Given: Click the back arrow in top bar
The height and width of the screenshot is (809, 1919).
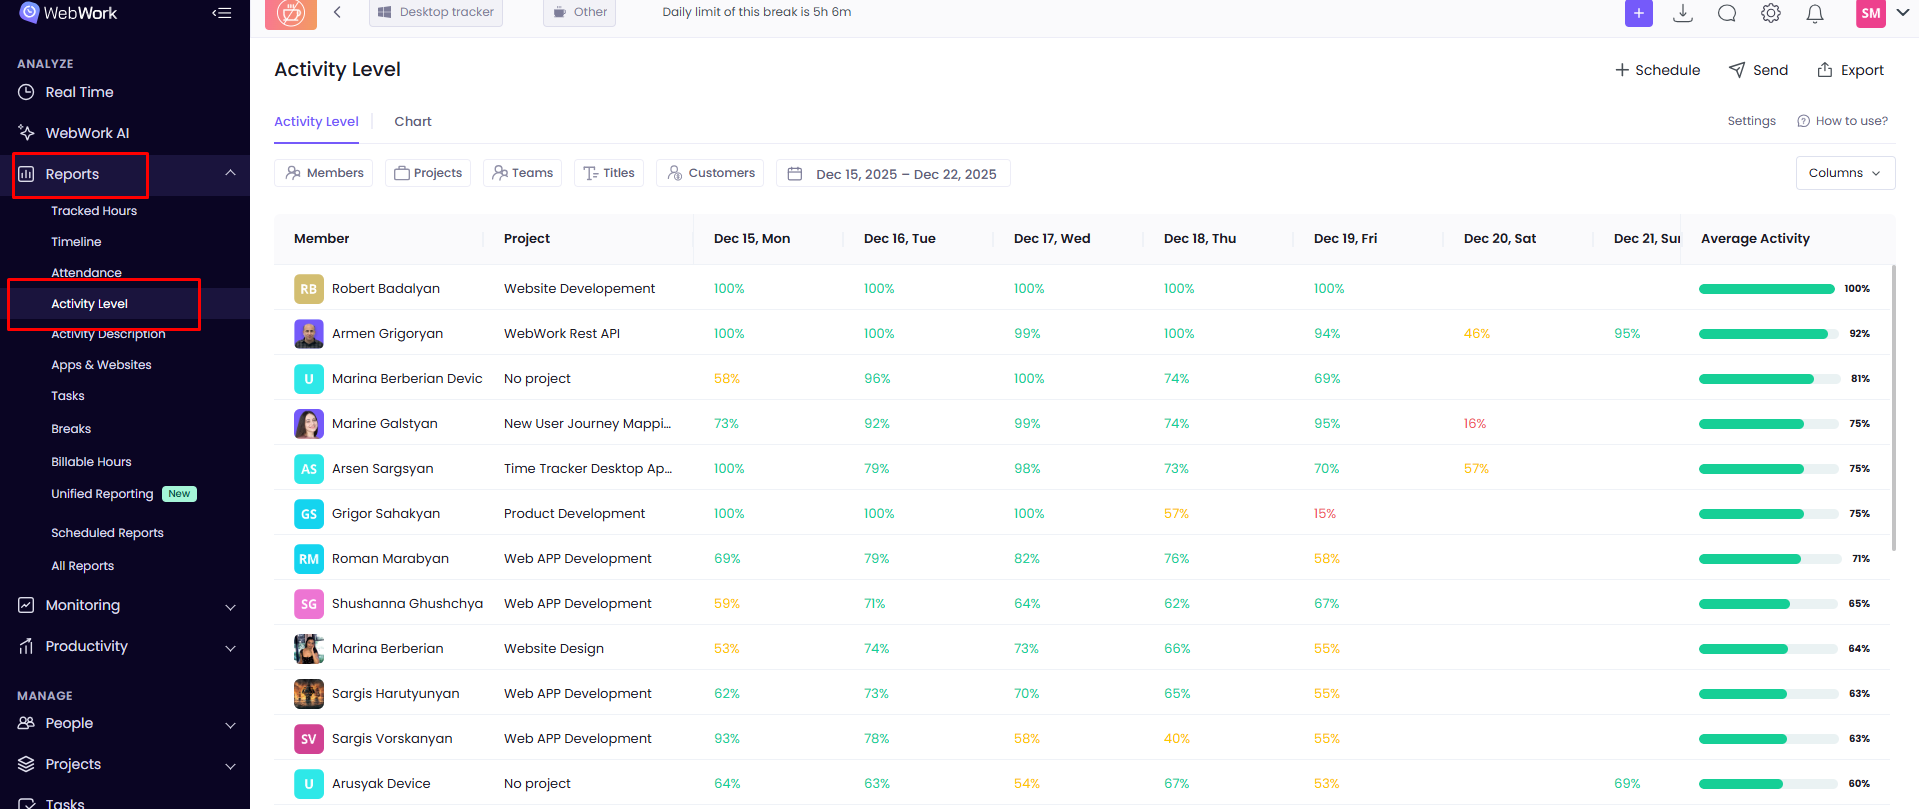Looking at the screenshot, I should 337,12.
